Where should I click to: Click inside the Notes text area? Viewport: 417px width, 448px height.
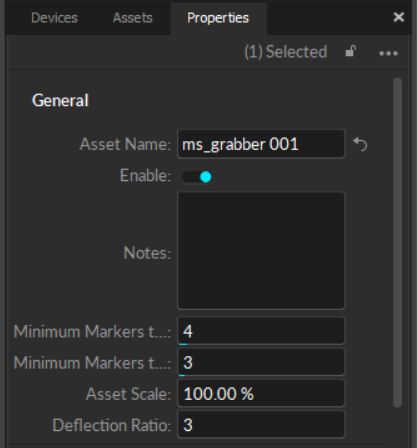pyautogui.click(x=261, y=250)
